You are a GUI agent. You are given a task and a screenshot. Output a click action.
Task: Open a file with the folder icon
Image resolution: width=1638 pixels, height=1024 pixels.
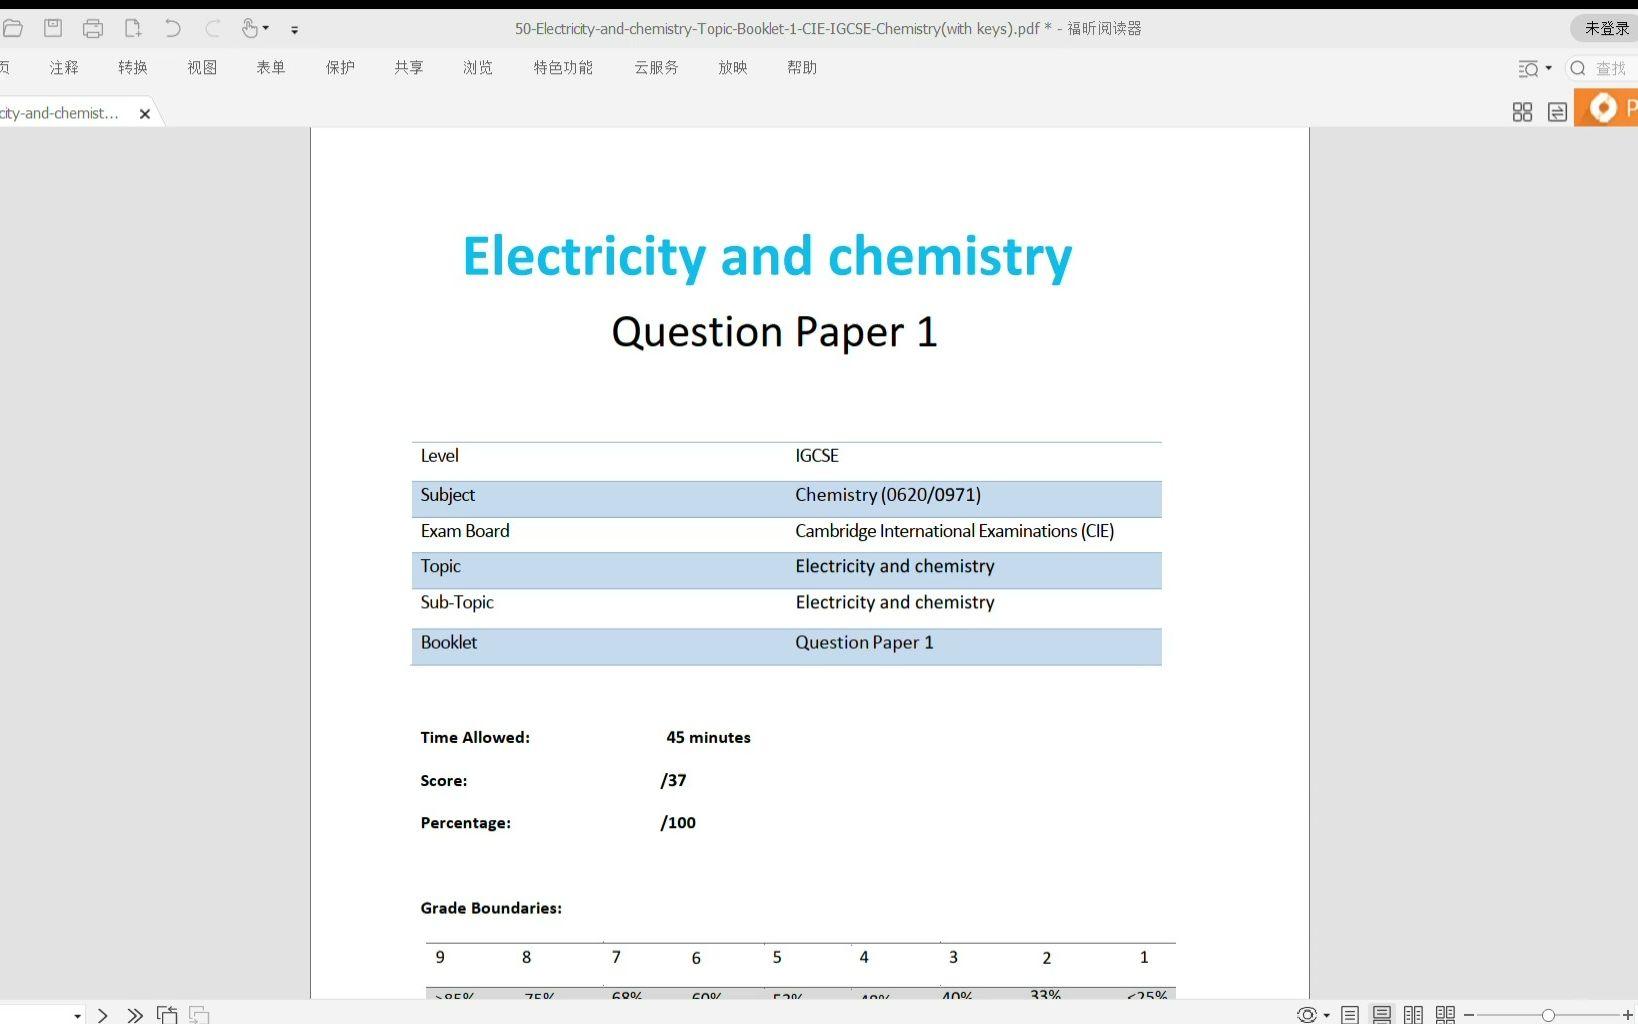12,28
